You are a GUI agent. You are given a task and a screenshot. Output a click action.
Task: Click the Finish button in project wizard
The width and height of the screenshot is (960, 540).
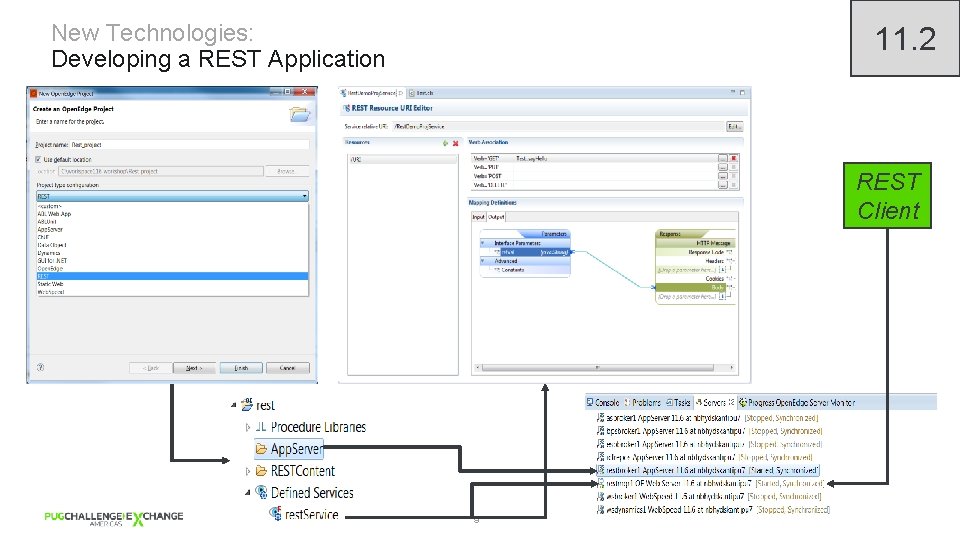(241, 368)
